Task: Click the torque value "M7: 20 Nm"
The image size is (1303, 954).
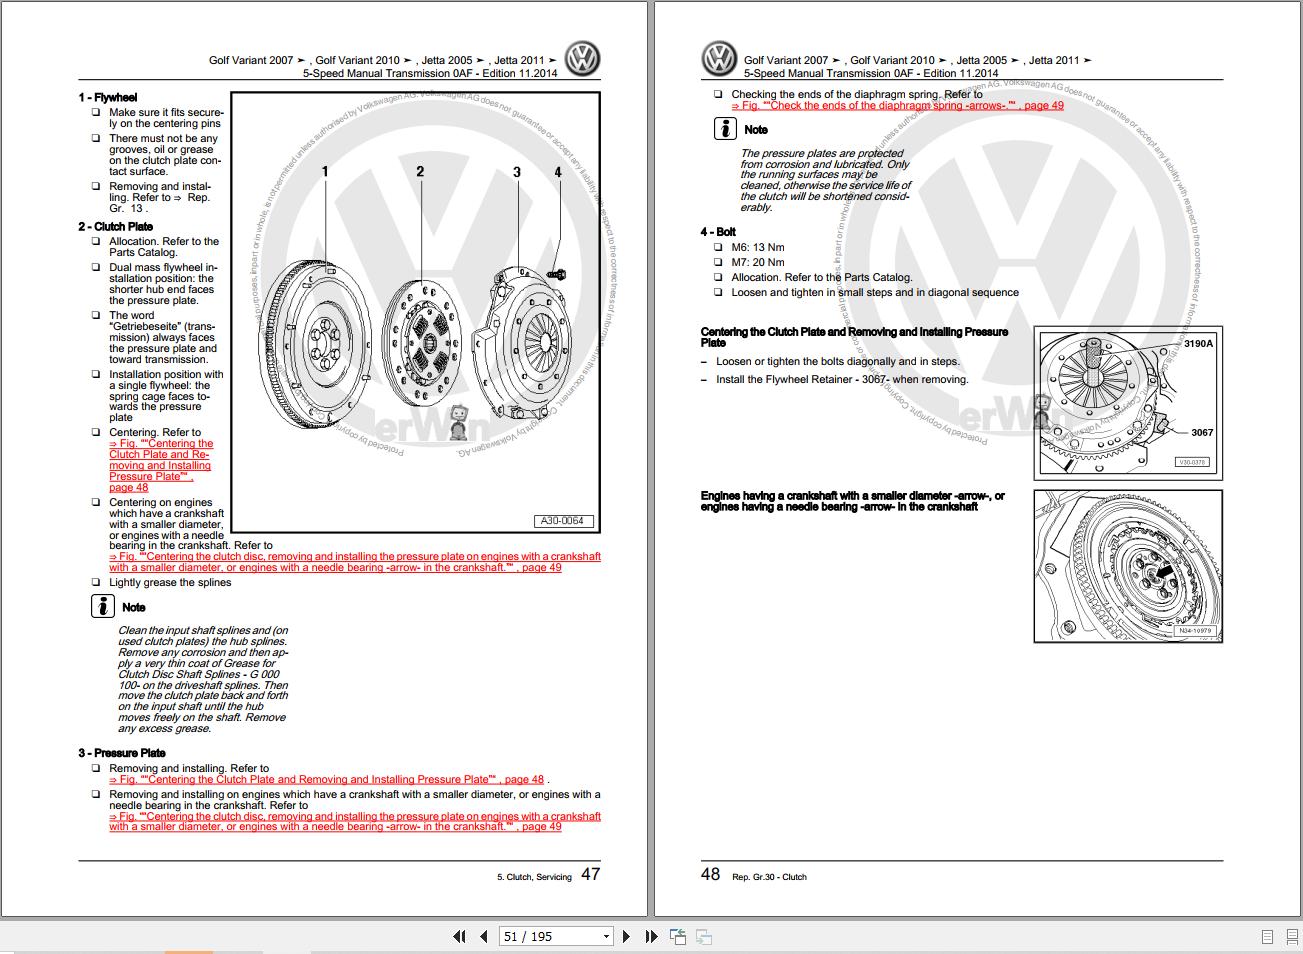Action: [758, 262]
